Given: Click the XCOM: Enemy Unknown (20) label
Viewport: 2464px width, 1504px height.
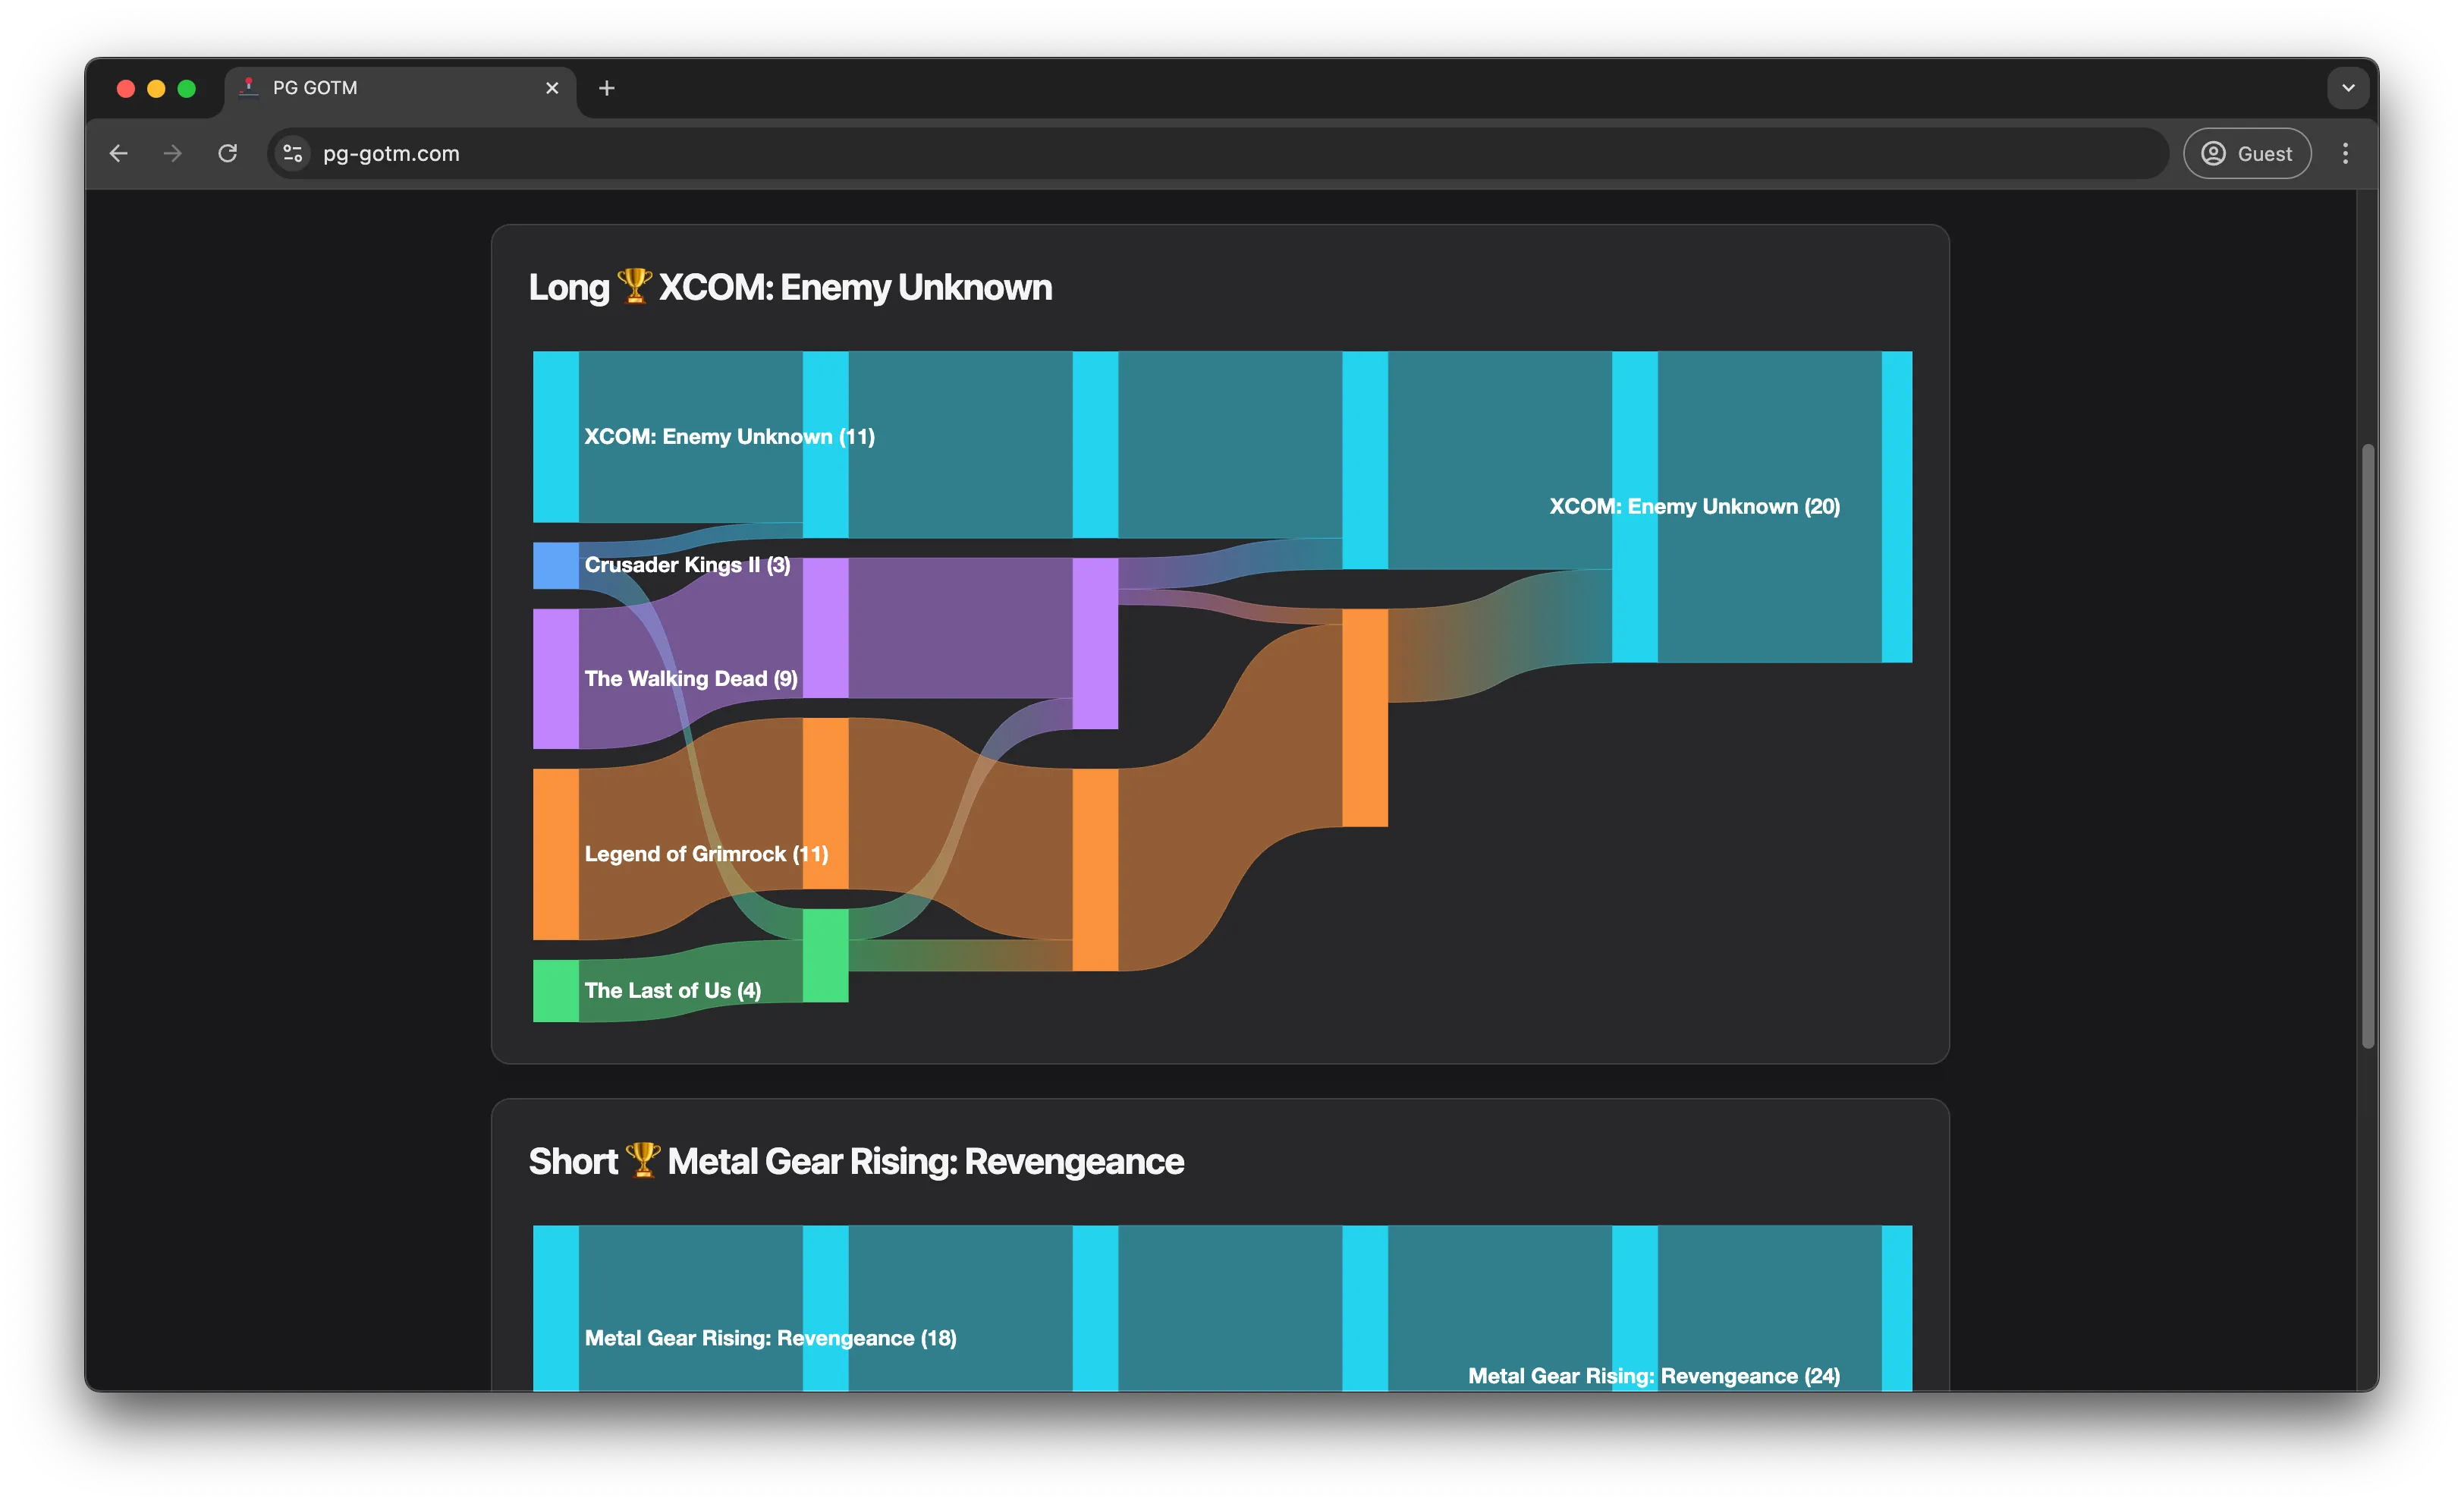Looking at the screenshot, I should (1694, 506).
